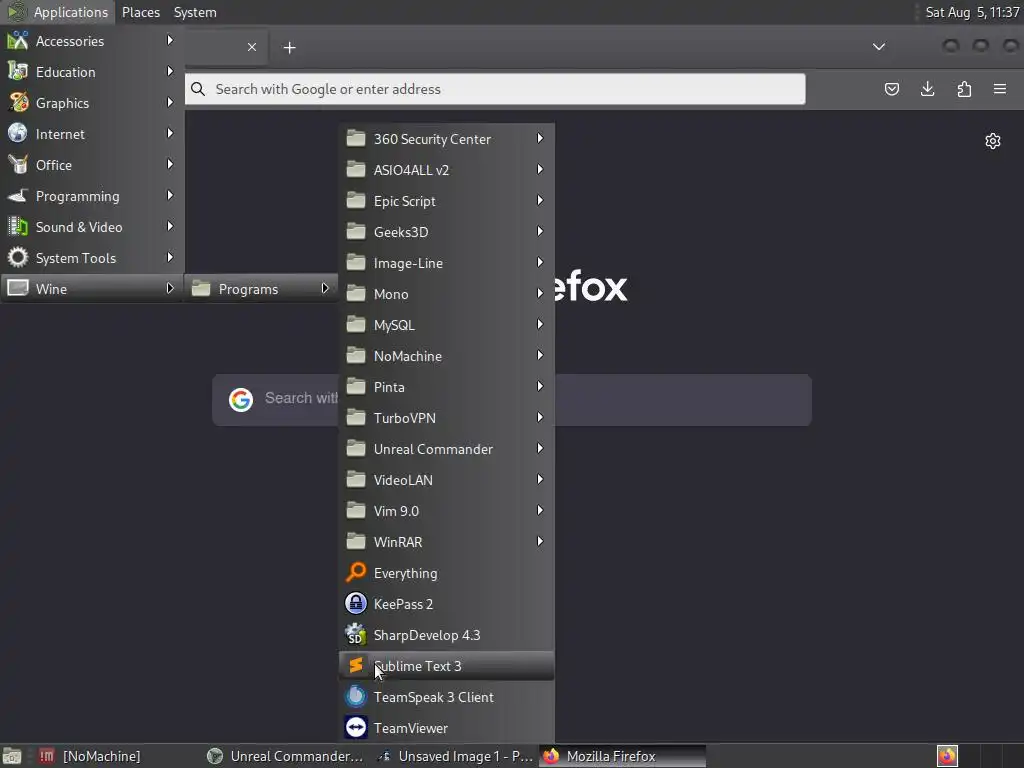Image resolution: width=1024 pixels, height=768 pixels.
Task: Open the Applications menu in top panel
Action: 57,12
